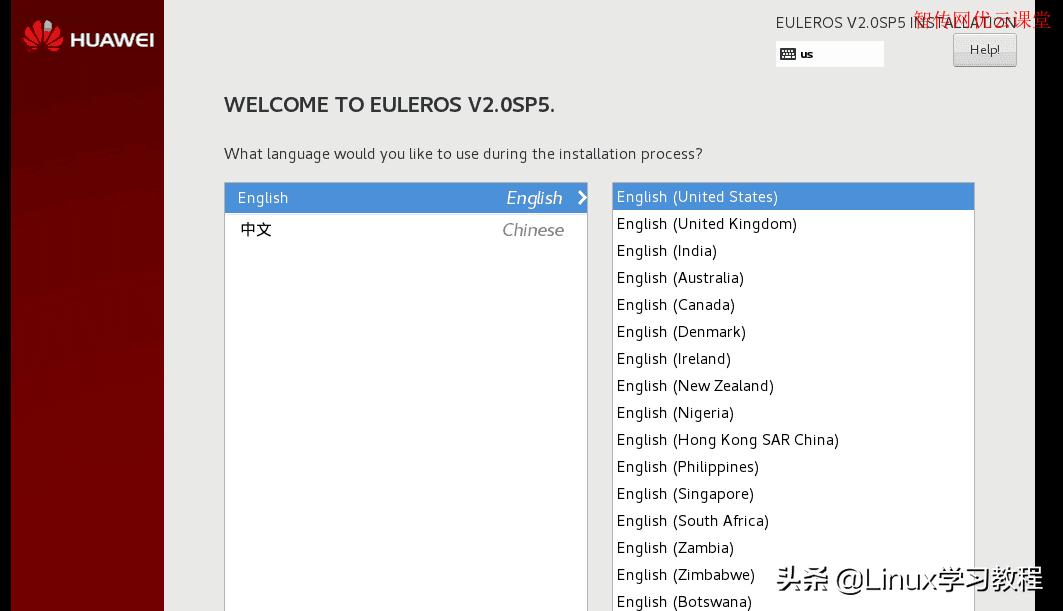
Task: Choose English (India) locale
Action: [x=793, y=251]
